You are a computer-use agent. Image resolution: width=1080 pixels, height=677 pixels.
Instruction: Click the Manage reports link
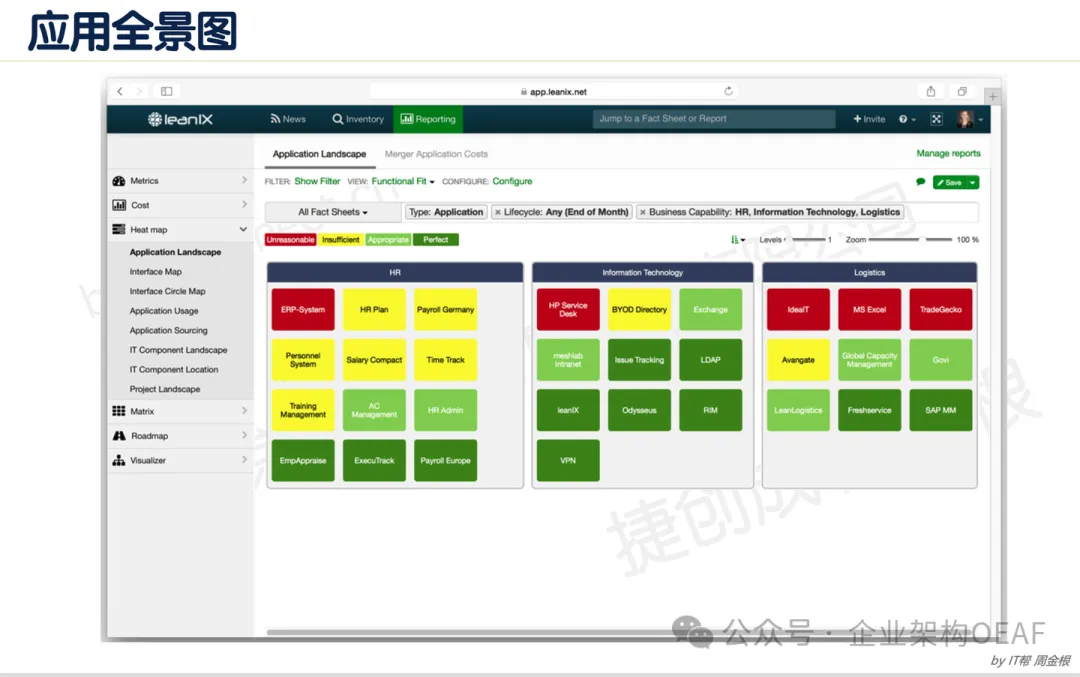click(948, 154)
